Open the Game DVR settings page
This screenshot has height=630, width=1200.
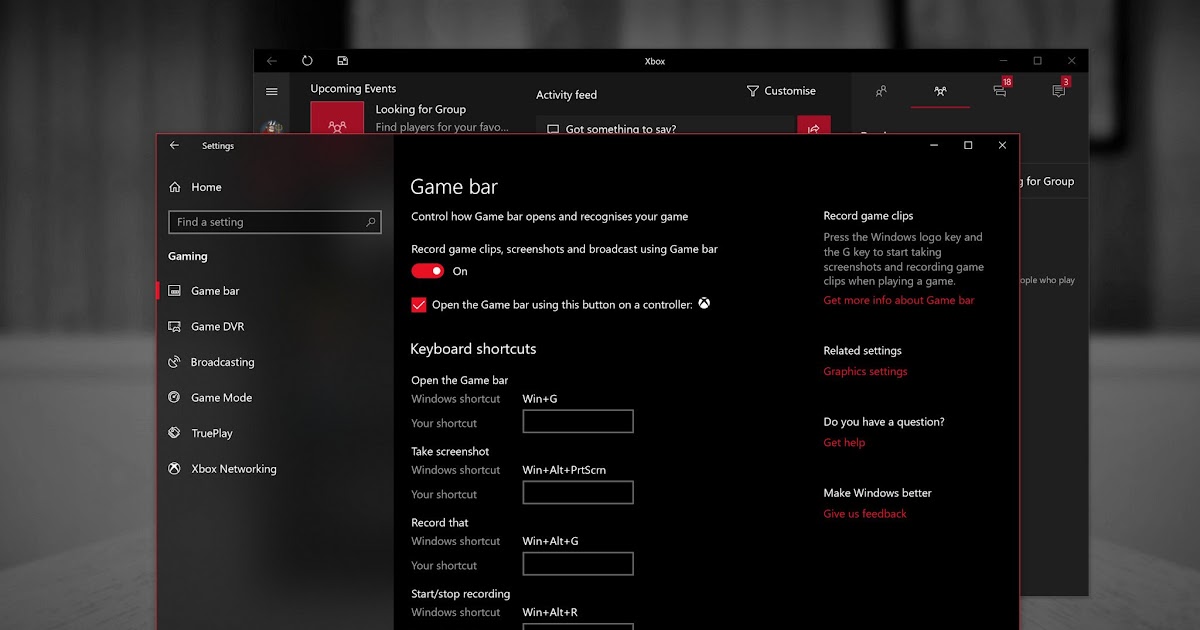click(217, 327)
